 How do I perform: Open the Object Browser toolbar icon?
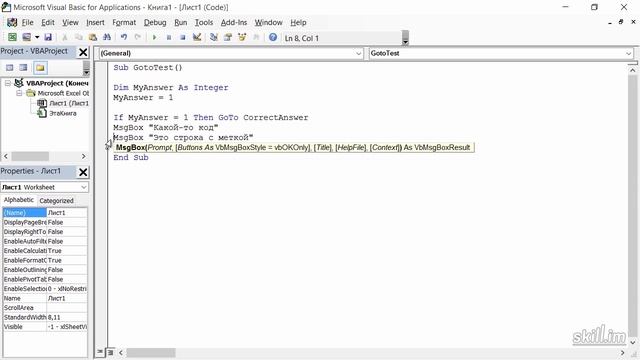point(242,38)
